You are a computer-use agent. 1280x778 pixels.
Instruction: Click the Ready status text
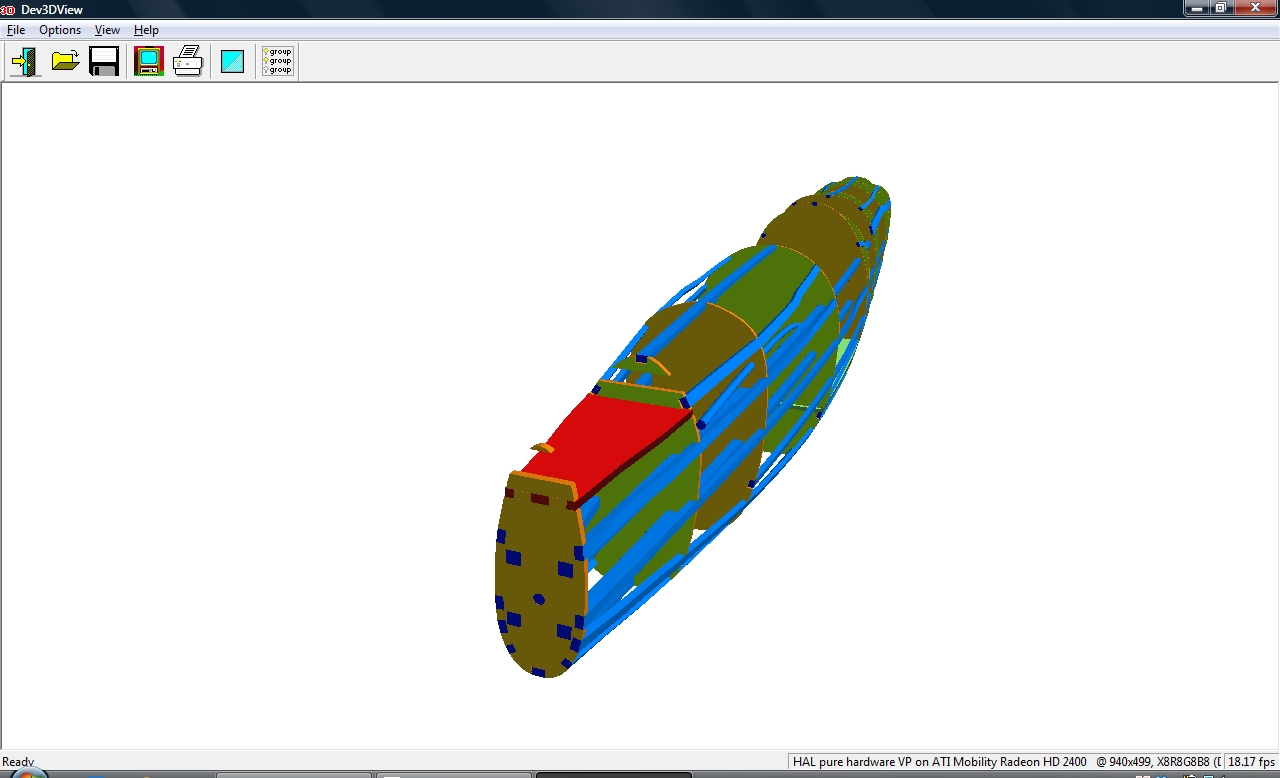pos(18,762)
